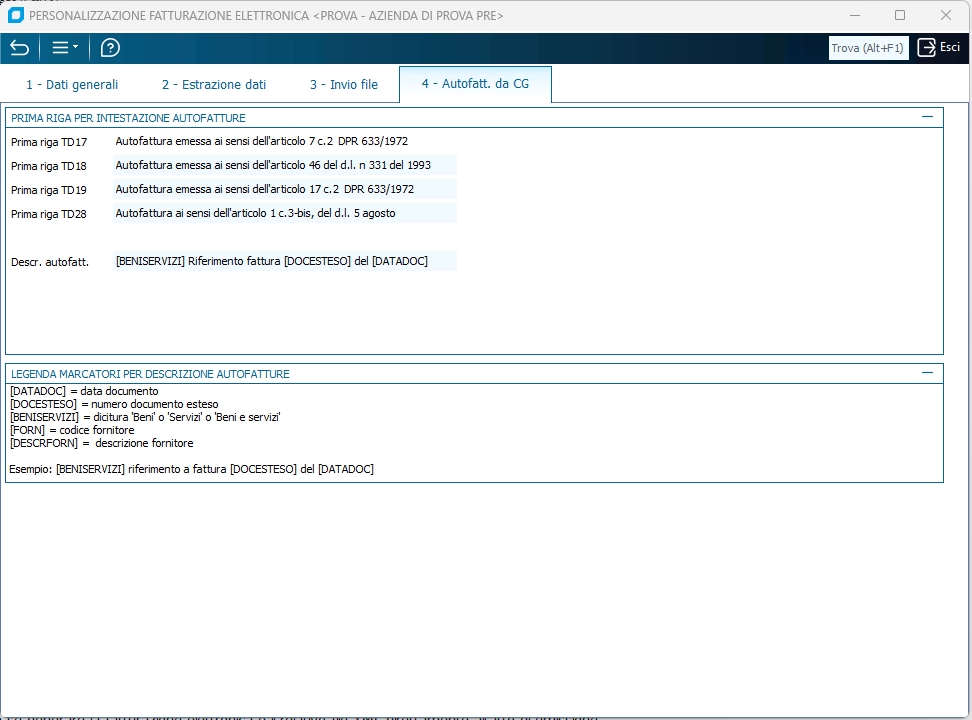Click the label Descr. autofatt.
Viewport: 972px width, 720px height.
click(x=50, y=262)
